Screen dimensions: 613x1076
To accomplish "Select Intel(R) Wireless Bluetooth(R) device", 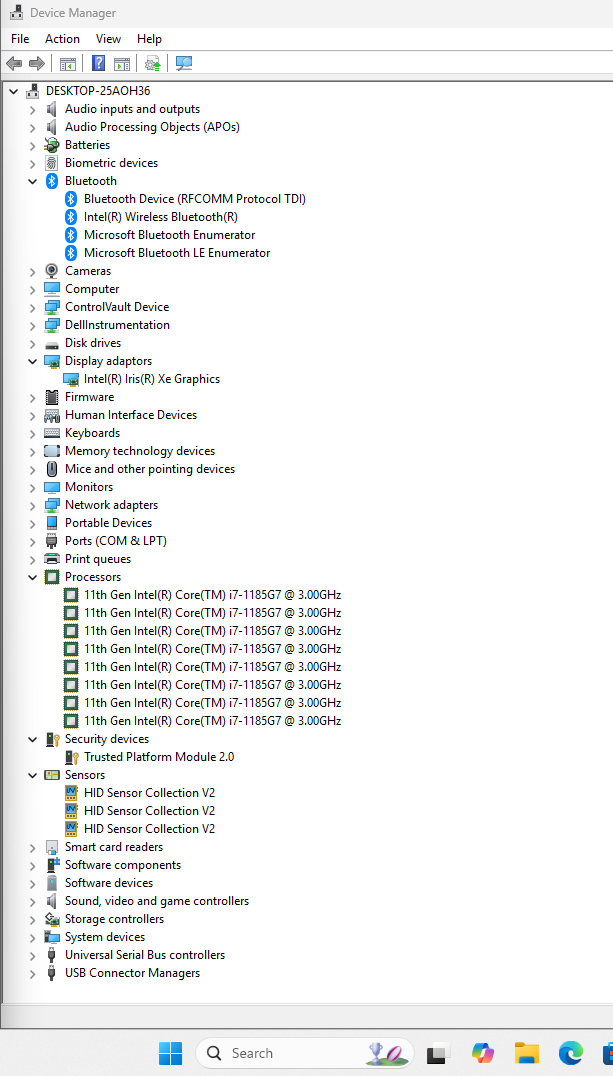I will coord(160,217).
